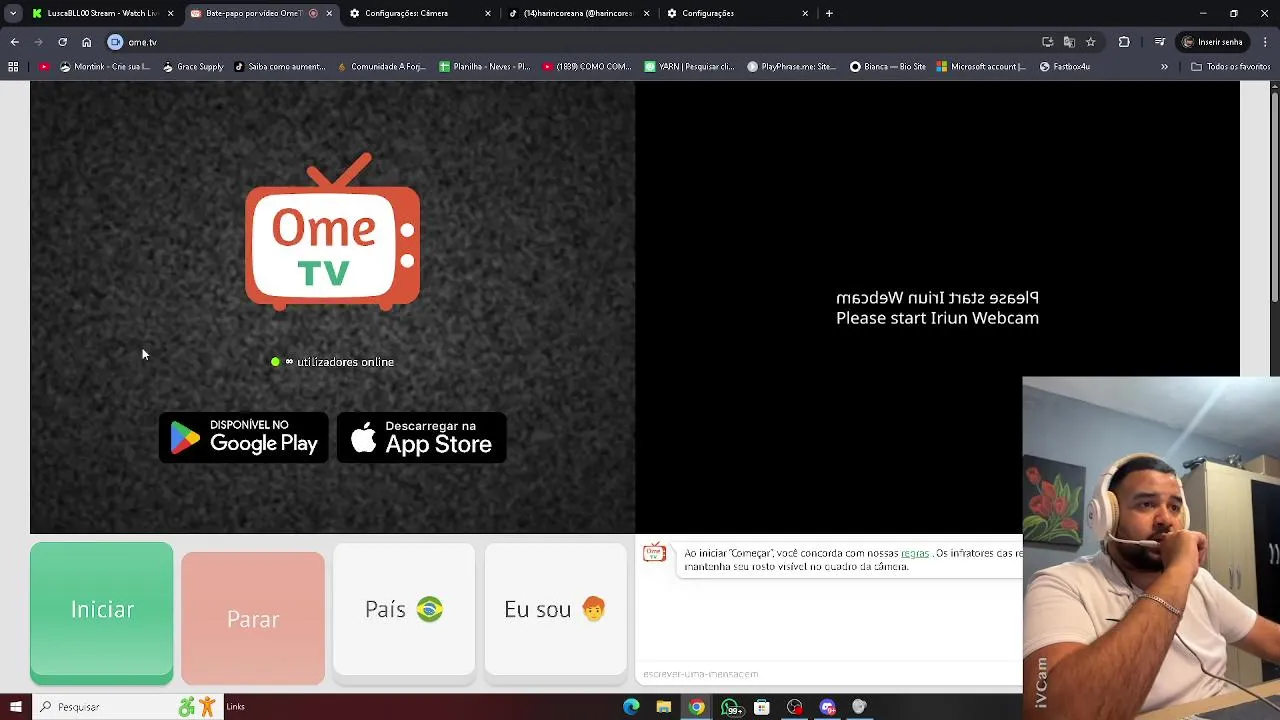Open PlayPhrase.me bookmark
Screen dimensions: 1280x720
pos(791,67)
